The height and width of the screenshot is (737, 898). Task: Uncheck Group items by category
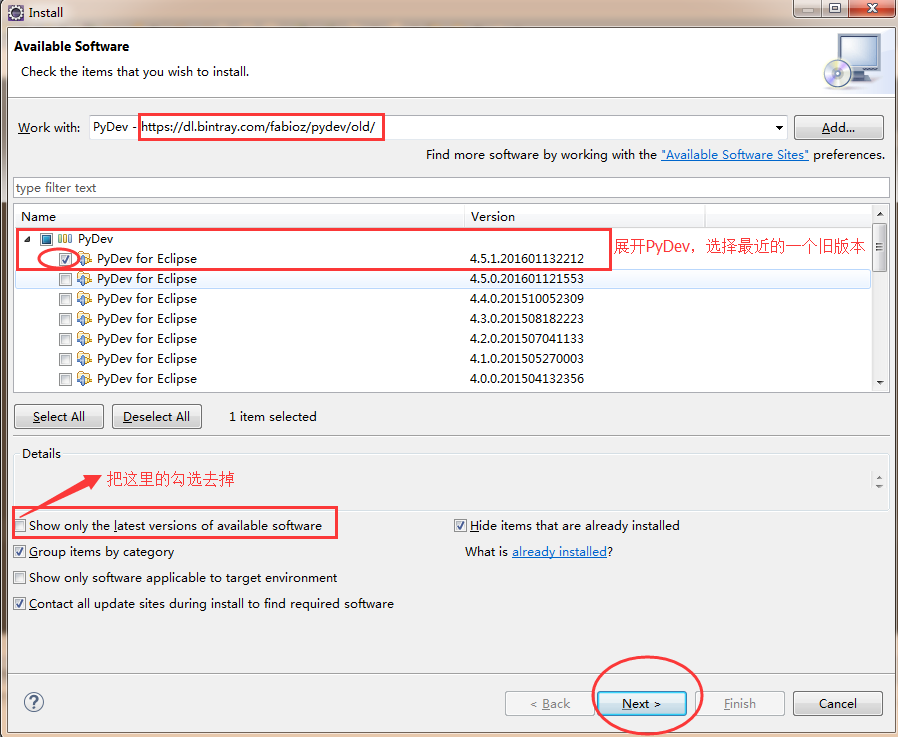(20, 551)
